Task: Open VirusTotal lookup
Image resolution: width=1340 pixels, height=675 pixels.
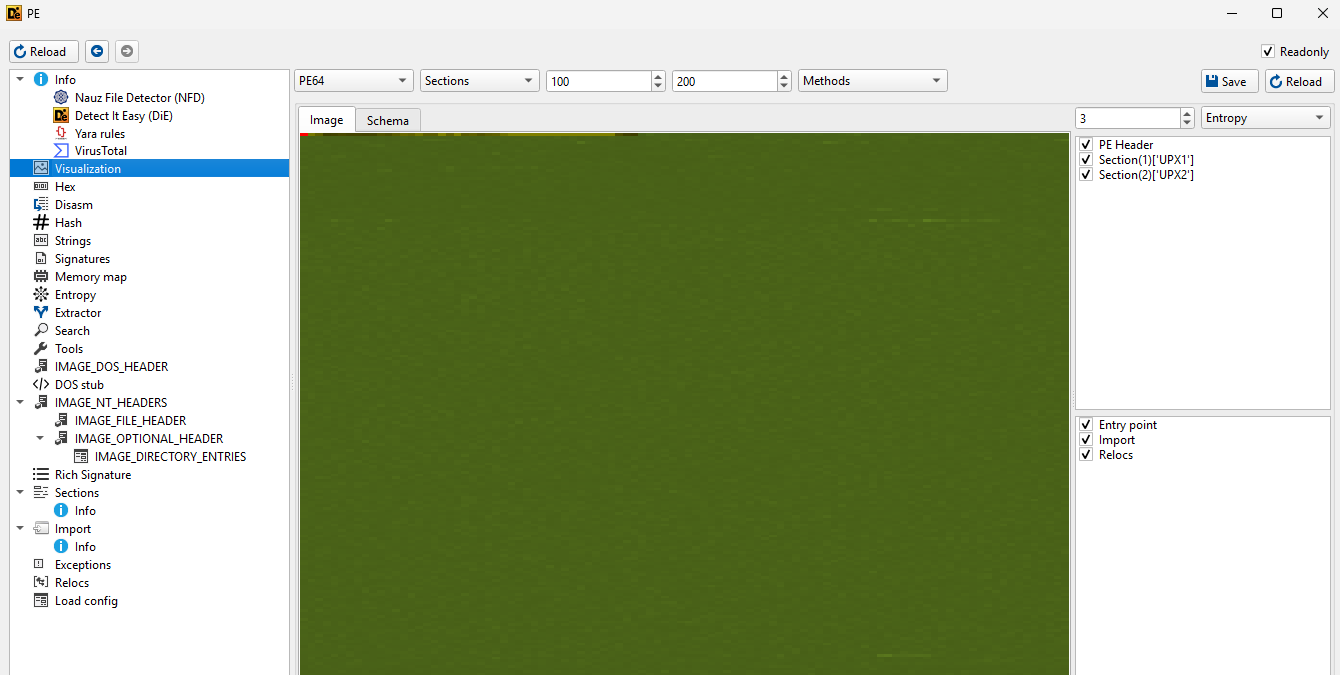Action: pos(100,151)
